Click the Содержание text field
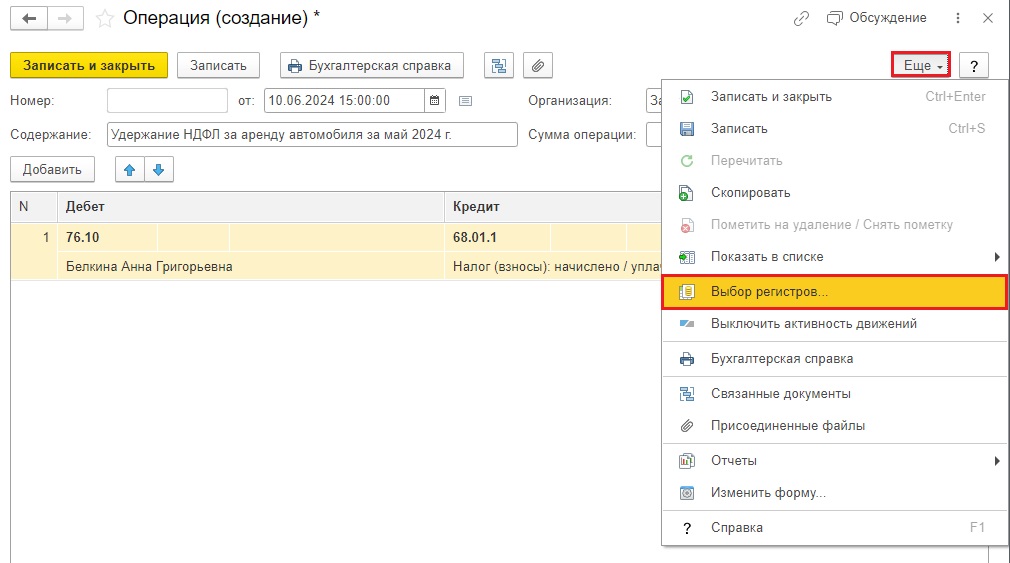The image size is (1010, 563). coord(312,135)
